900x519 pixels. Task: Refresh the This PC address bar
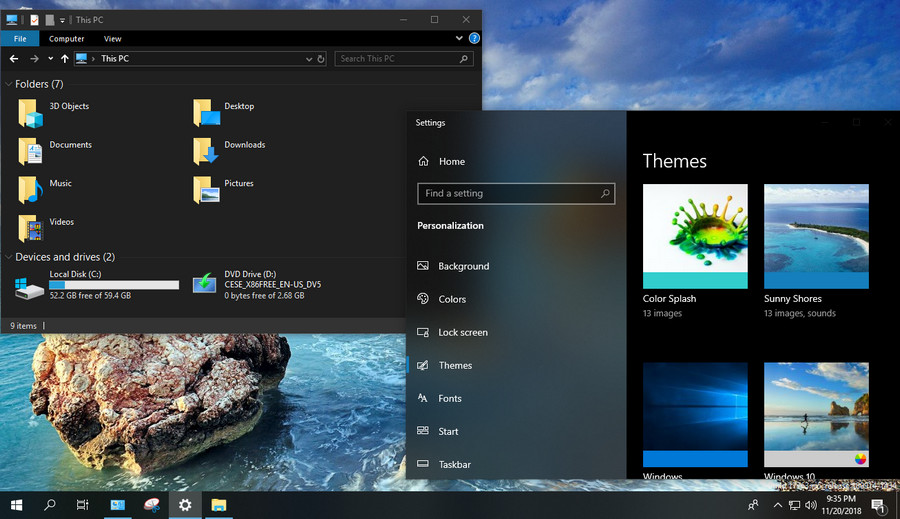click(320, 59)
